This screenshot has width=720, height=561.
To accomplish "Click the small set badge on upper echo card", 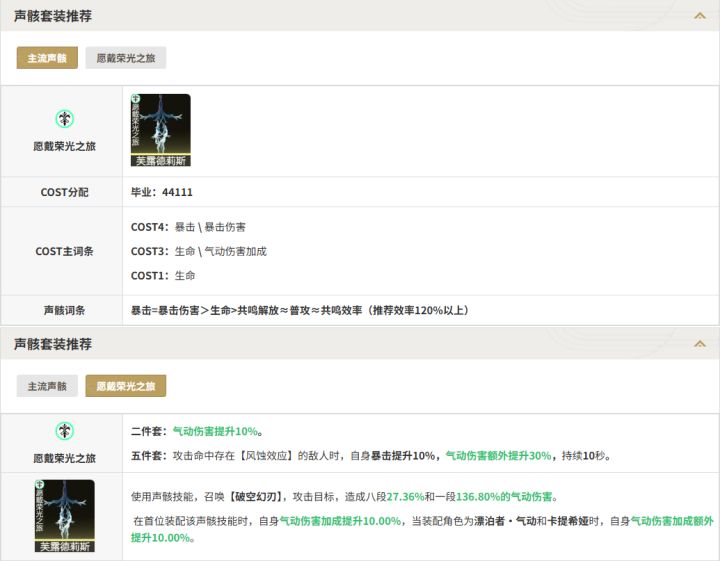I will tap(135, 99).
